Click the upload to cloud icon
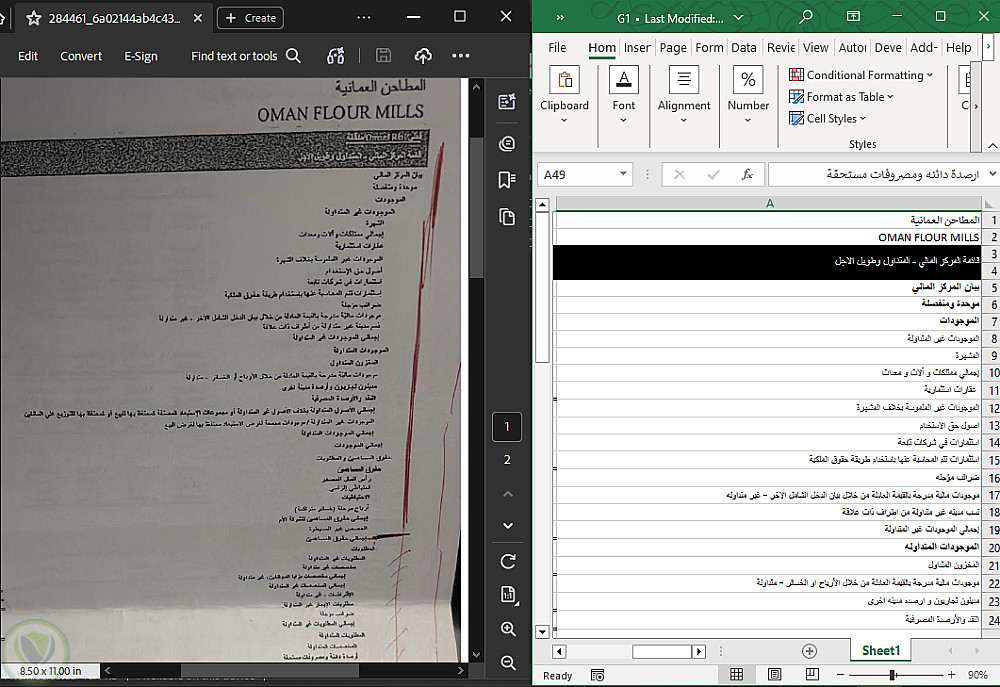1000x687 pixels. [x=423, y=56]
